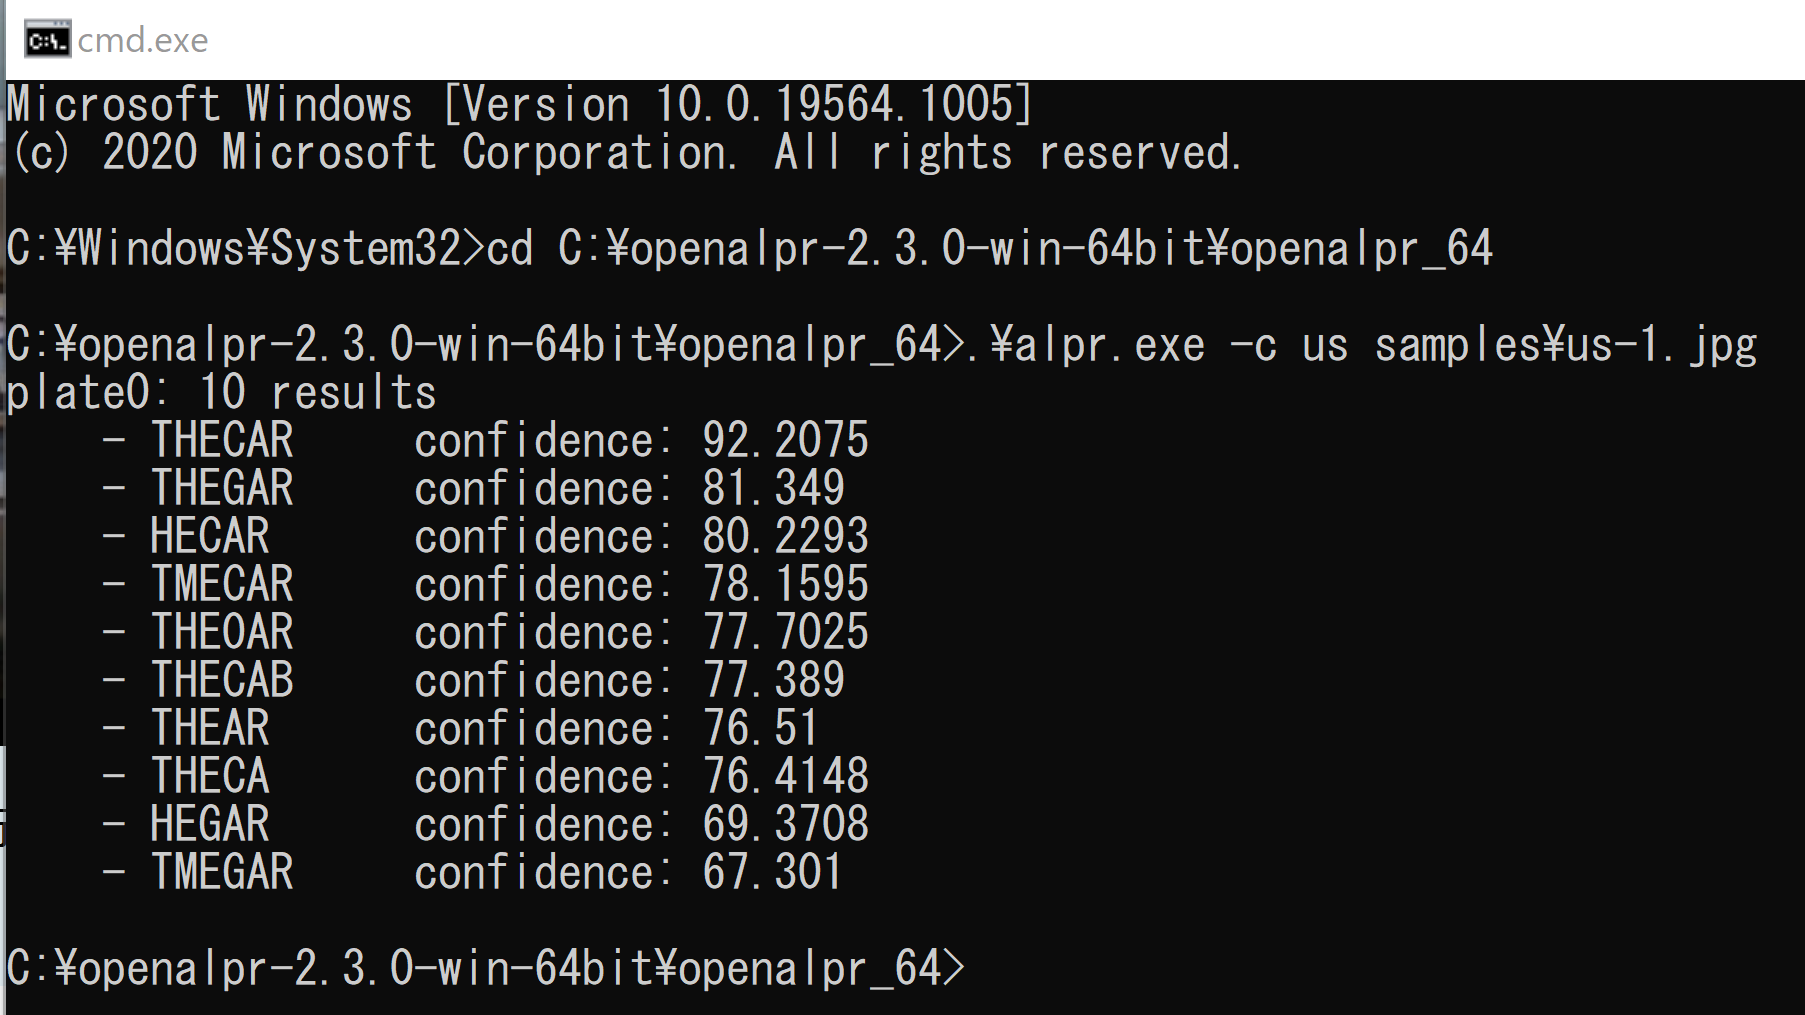Click the confidence value 67.301
The height and width of the screenshot is (1015, 1805).
coord(772,872)
